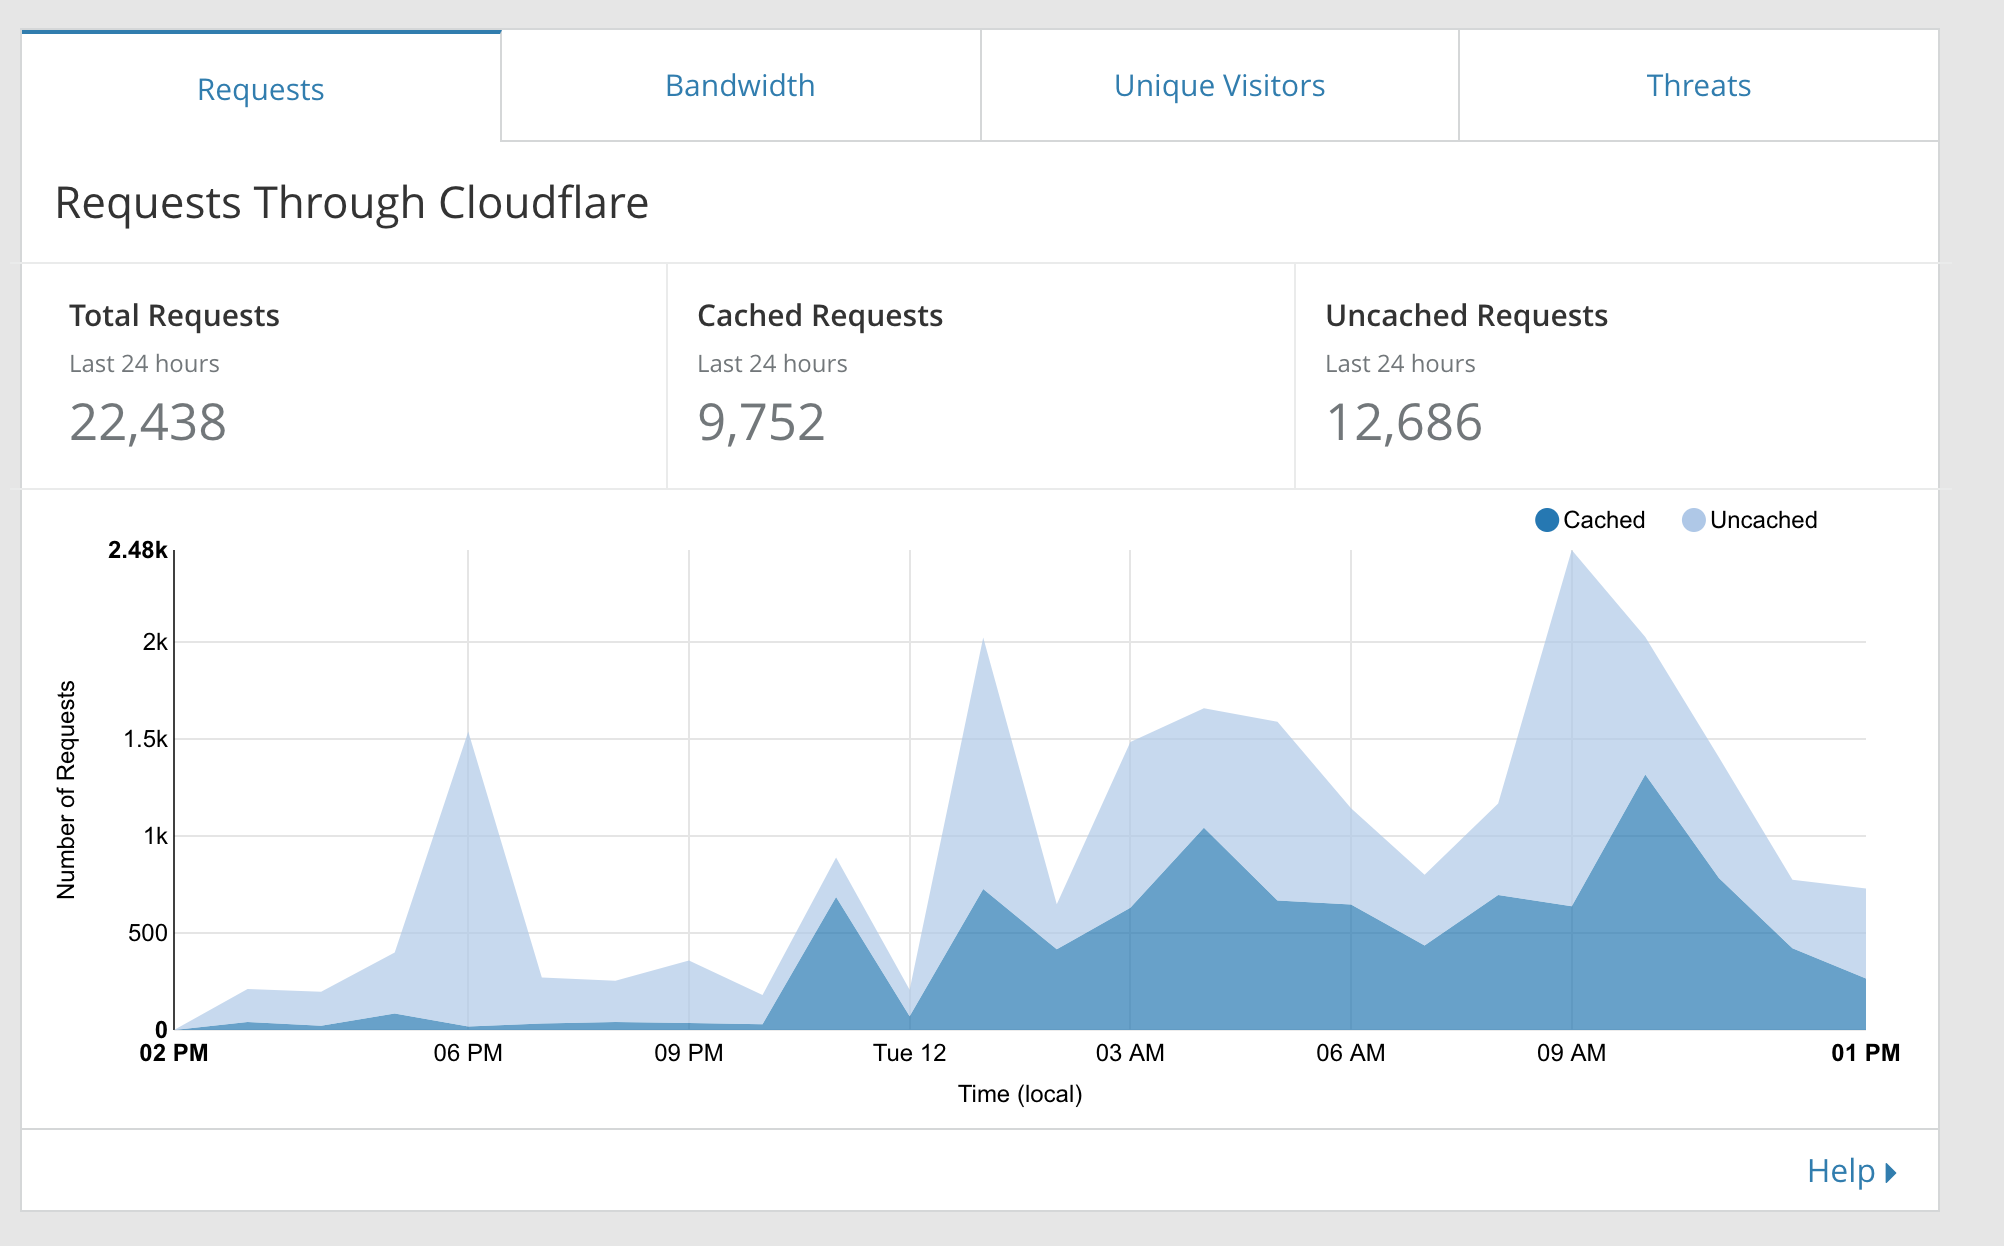Toggle the Cached series legend dot
The image size is (2004, 1246).
point(1546,520)
